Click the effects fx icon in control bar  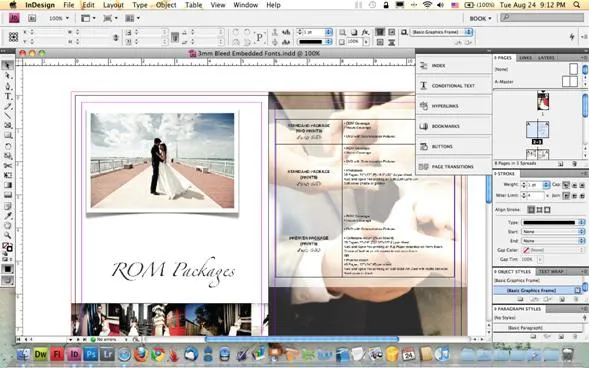tap(365, 33)
